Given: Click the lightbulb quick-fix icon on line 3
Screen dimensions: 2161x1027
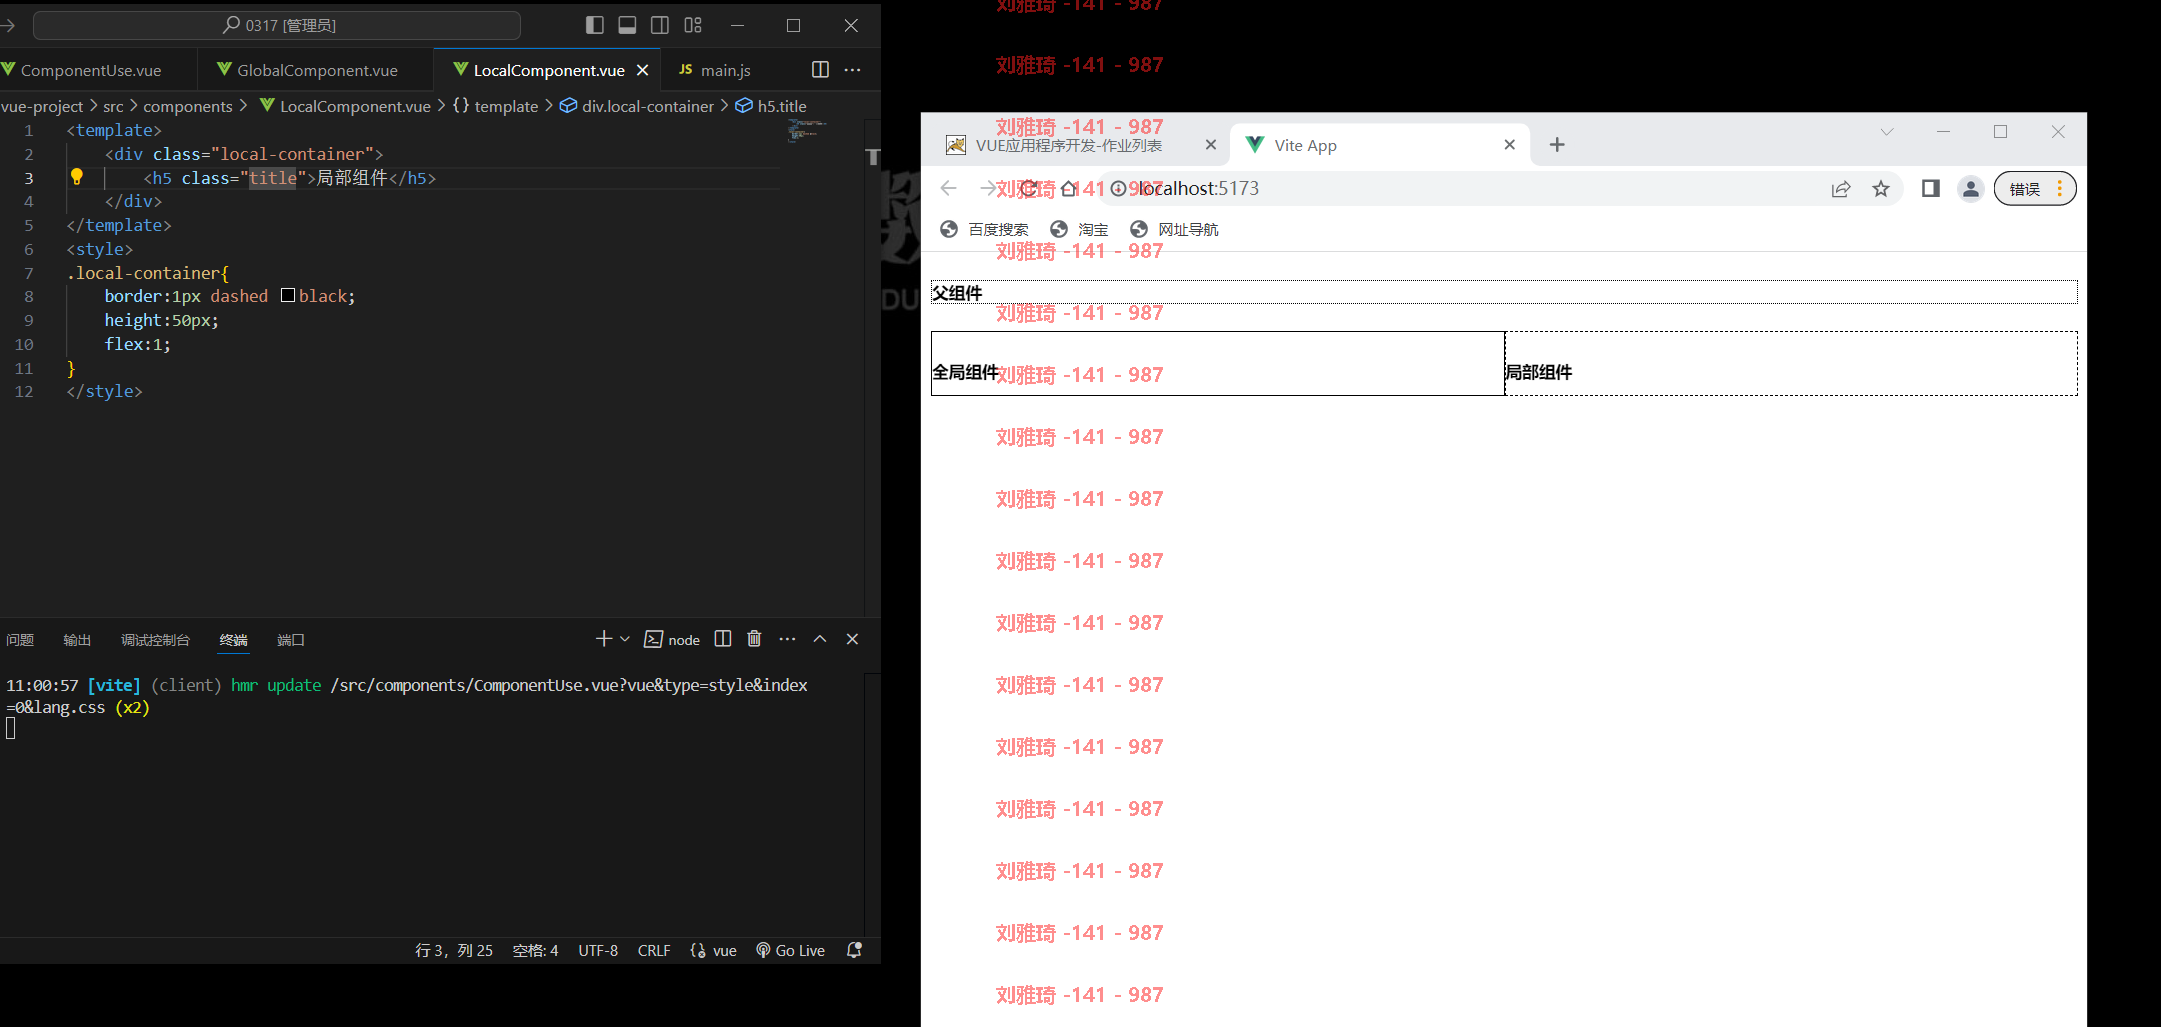Looking at the screenshot, I should click(77, 177).
